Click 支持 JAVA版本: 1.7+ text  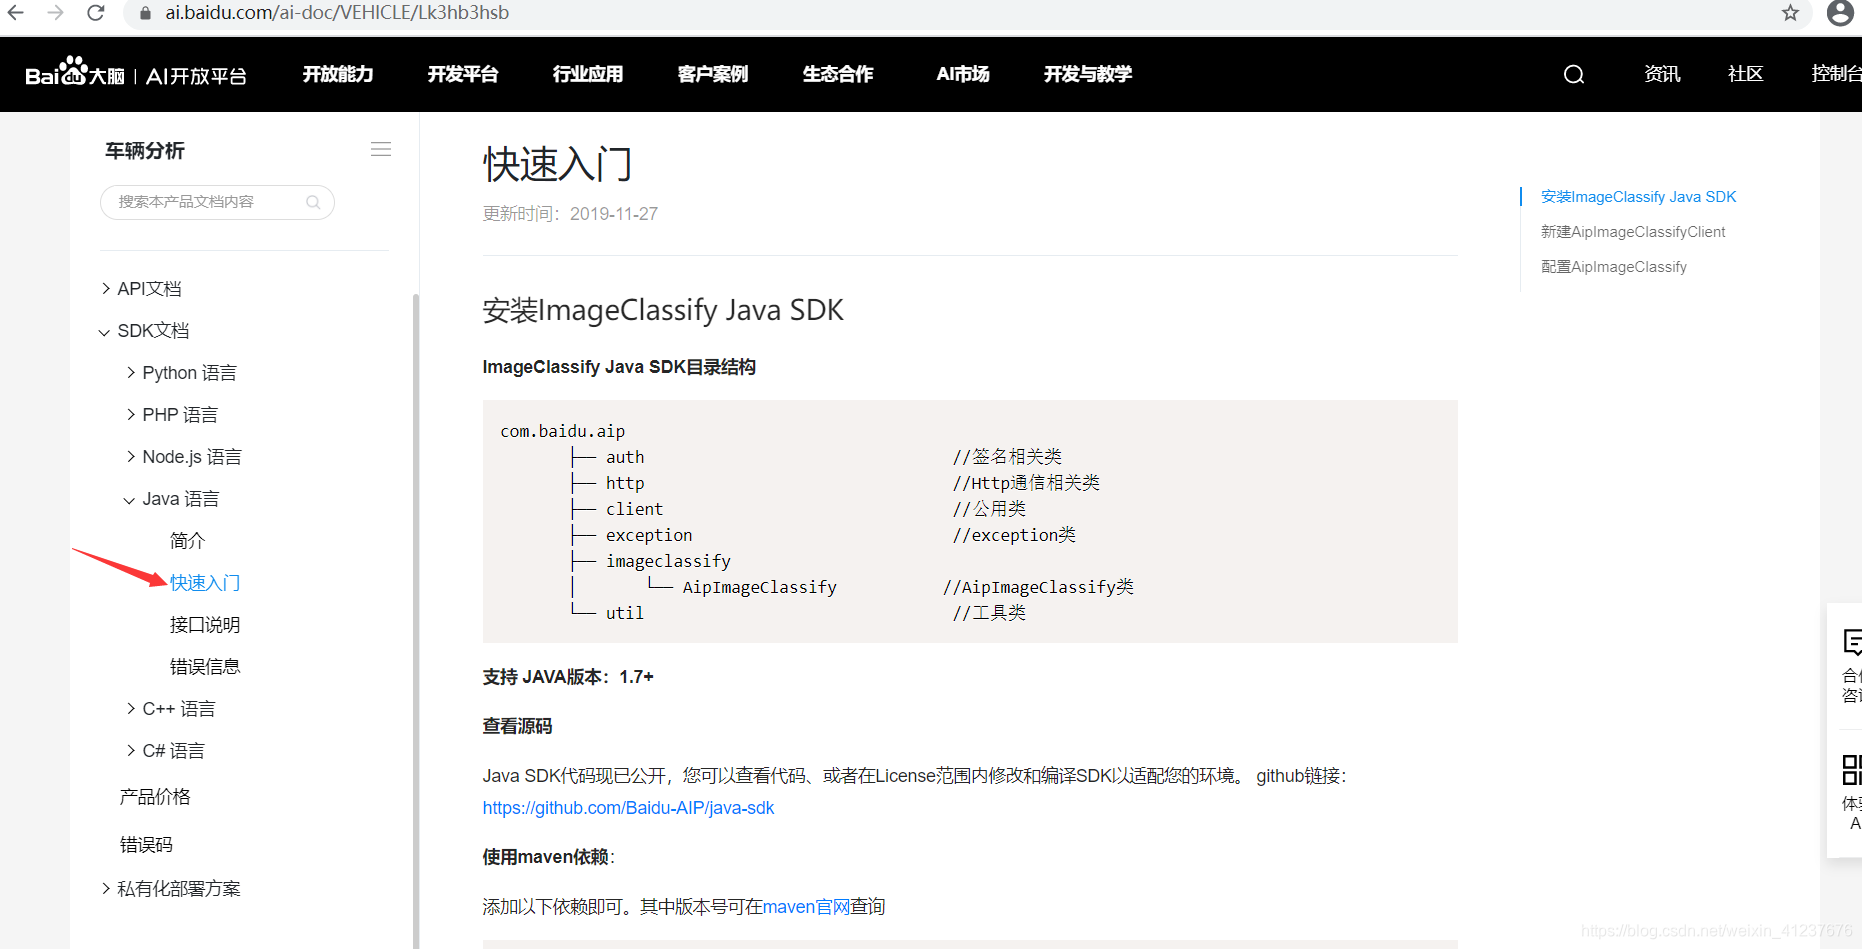pos(568,677)
